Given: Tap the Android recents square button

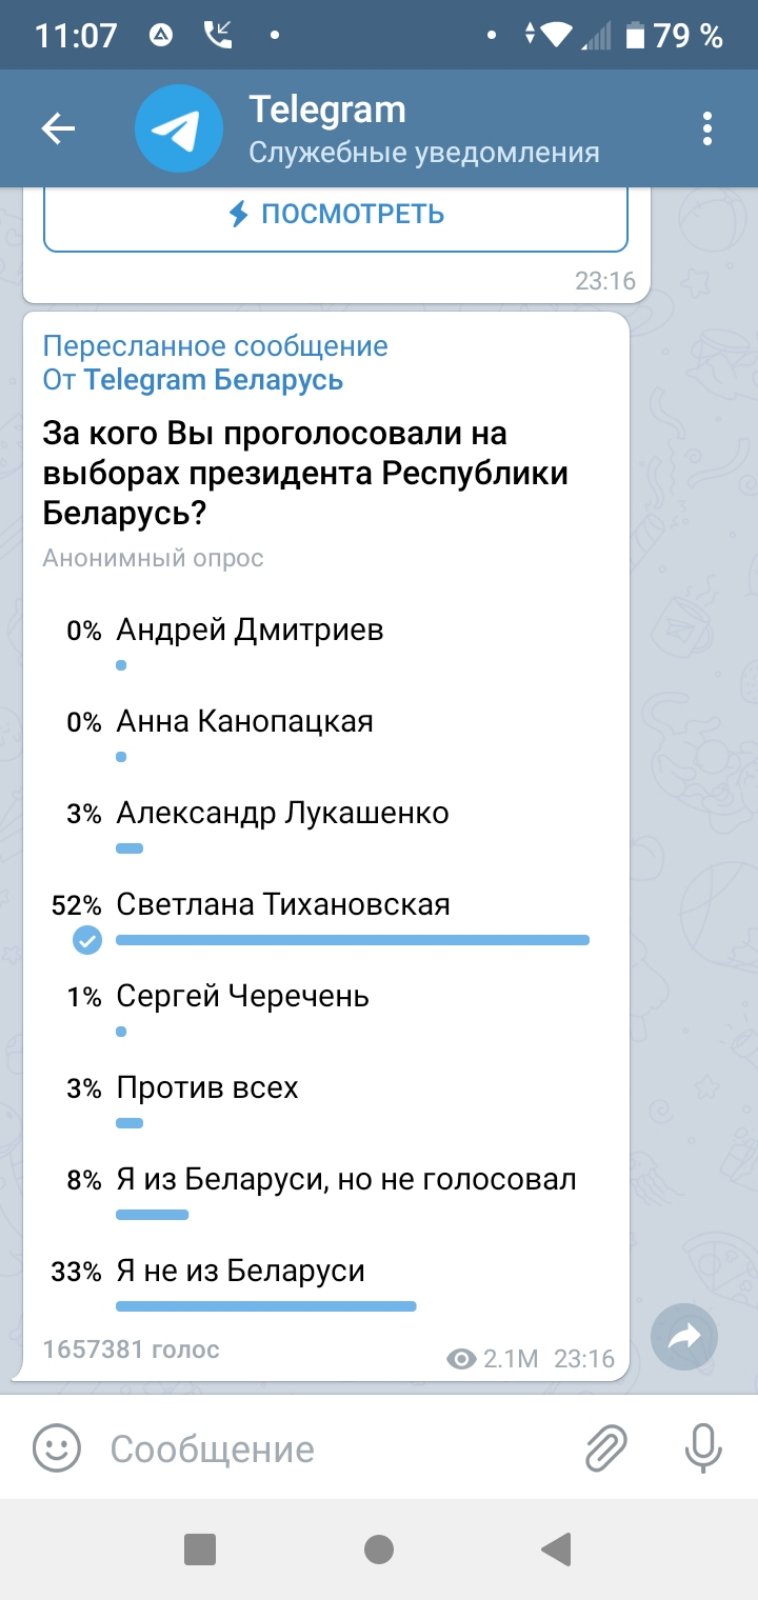Looking at the screenshot, I should click(x=200, y=1549).
